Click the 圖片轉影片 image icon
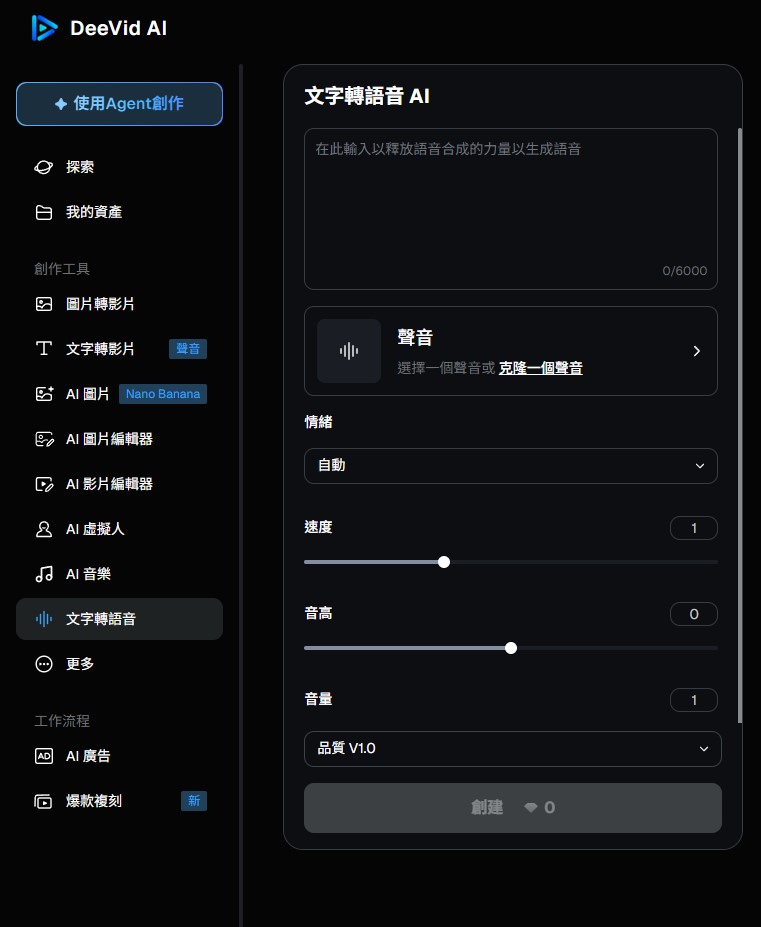This screenshot has width=761, height=927. click(x=44, y=304)
